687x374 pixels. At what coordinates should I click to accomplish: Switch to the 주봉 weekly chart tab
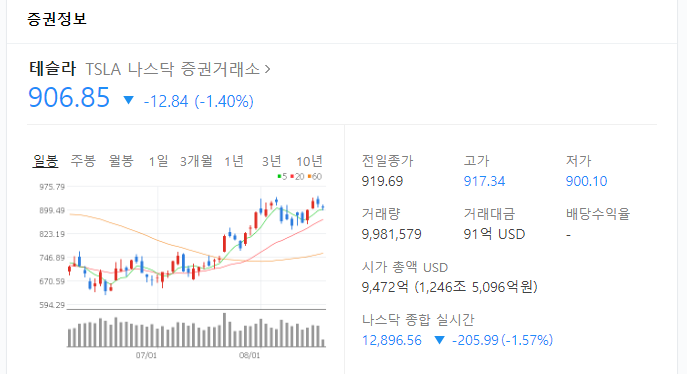tap(83, 161)
